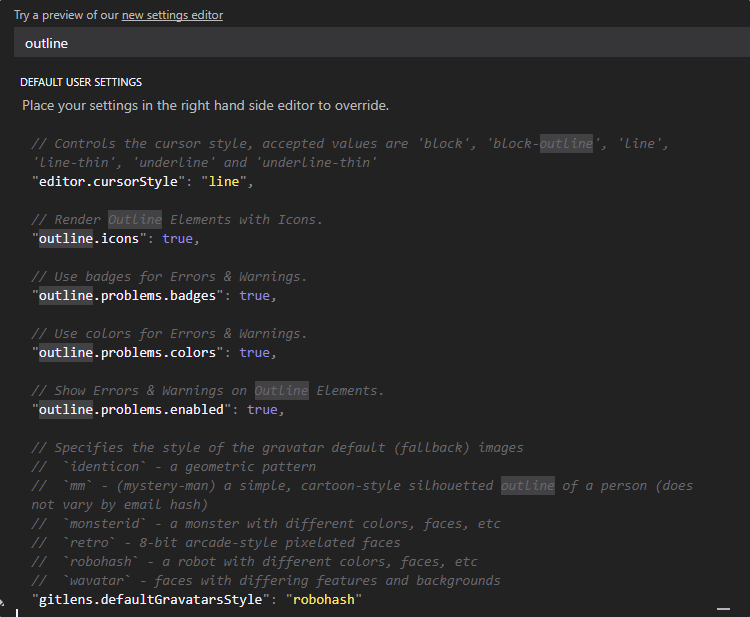Open the new settings editor link

pos(172,15)
